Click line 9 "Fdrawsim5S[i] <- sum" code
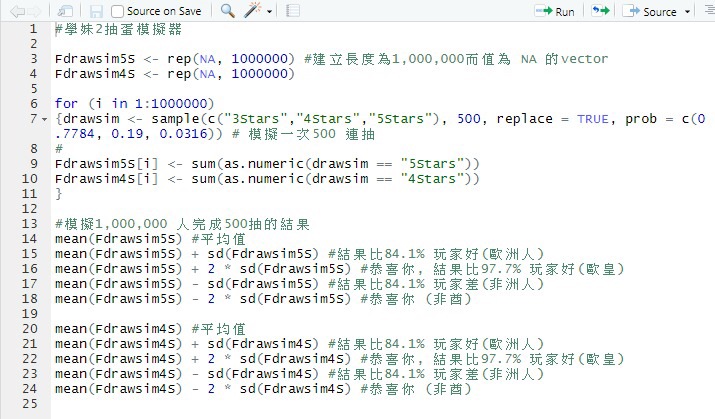This screenshot has width=715, height=419. (135, 164)
